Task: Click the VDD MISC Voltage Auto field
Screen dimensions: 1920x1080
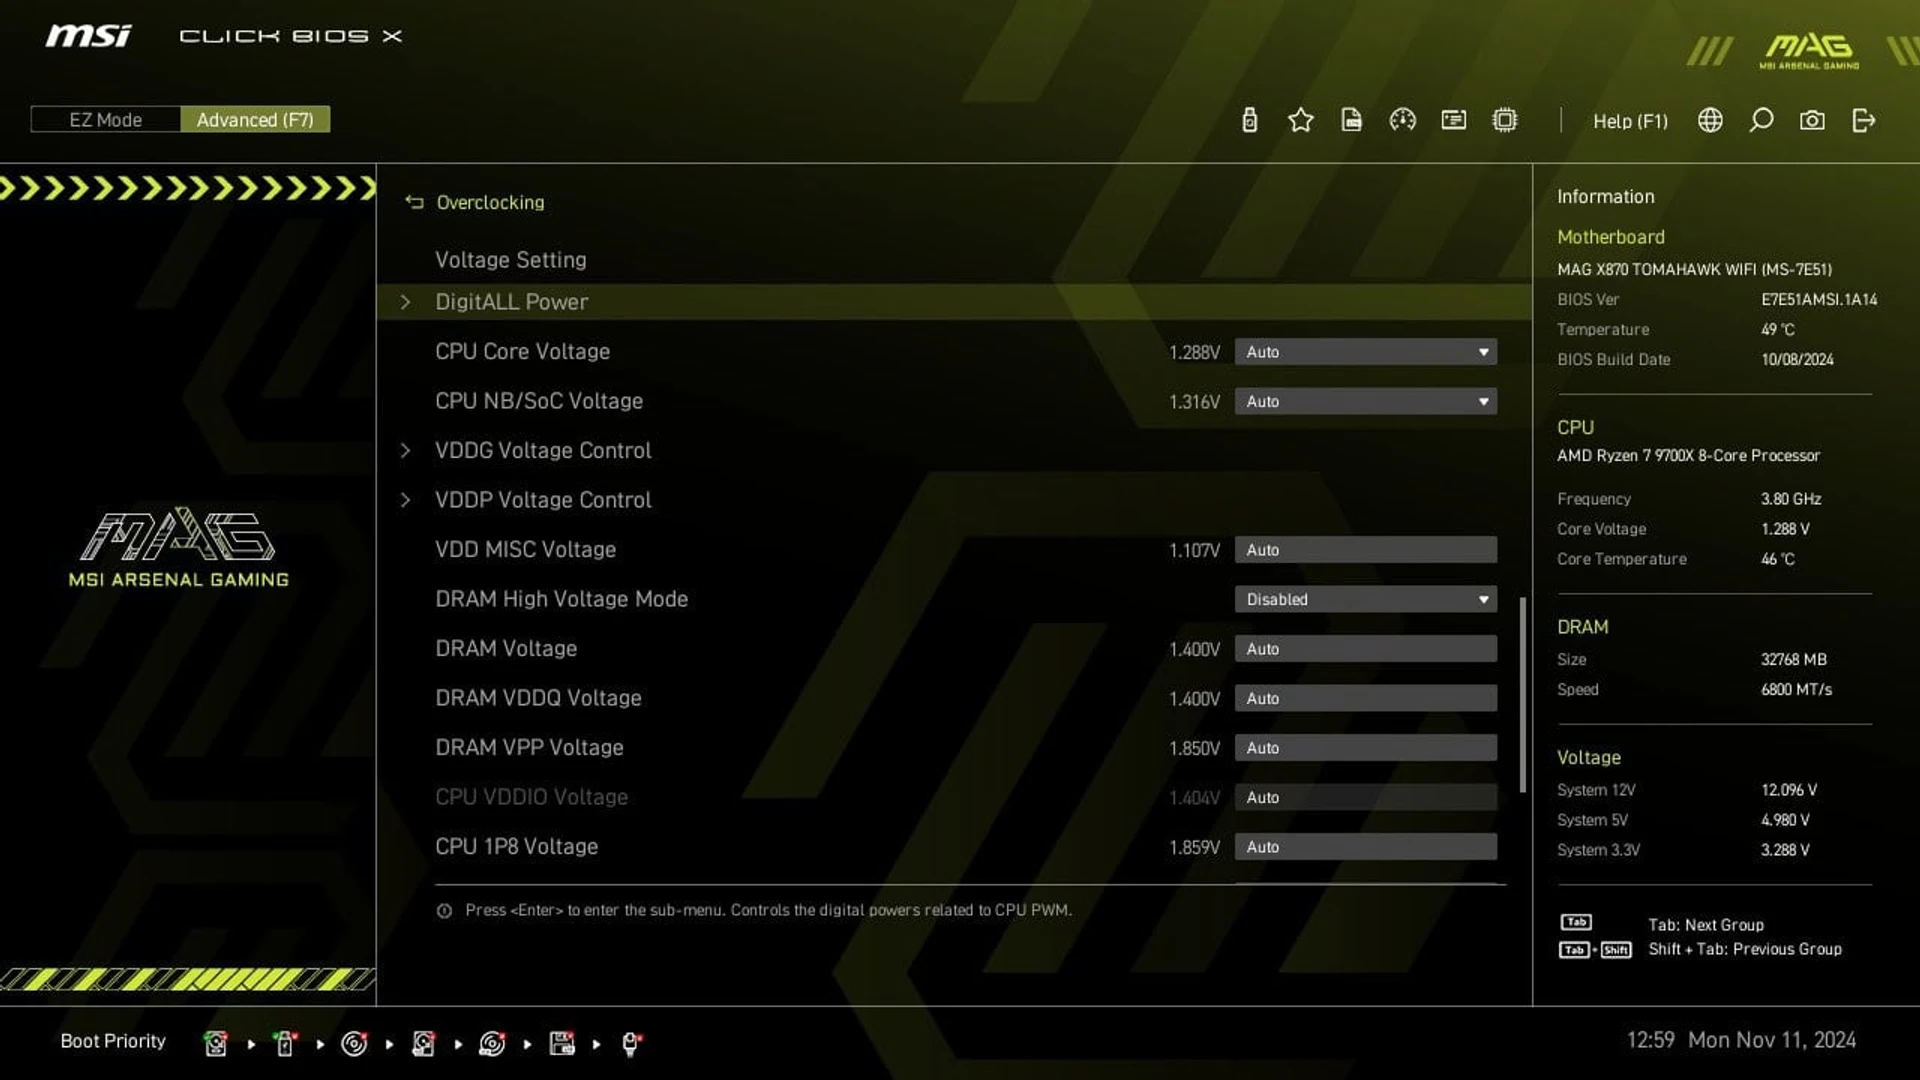Action: click(x=1365, y=550)
